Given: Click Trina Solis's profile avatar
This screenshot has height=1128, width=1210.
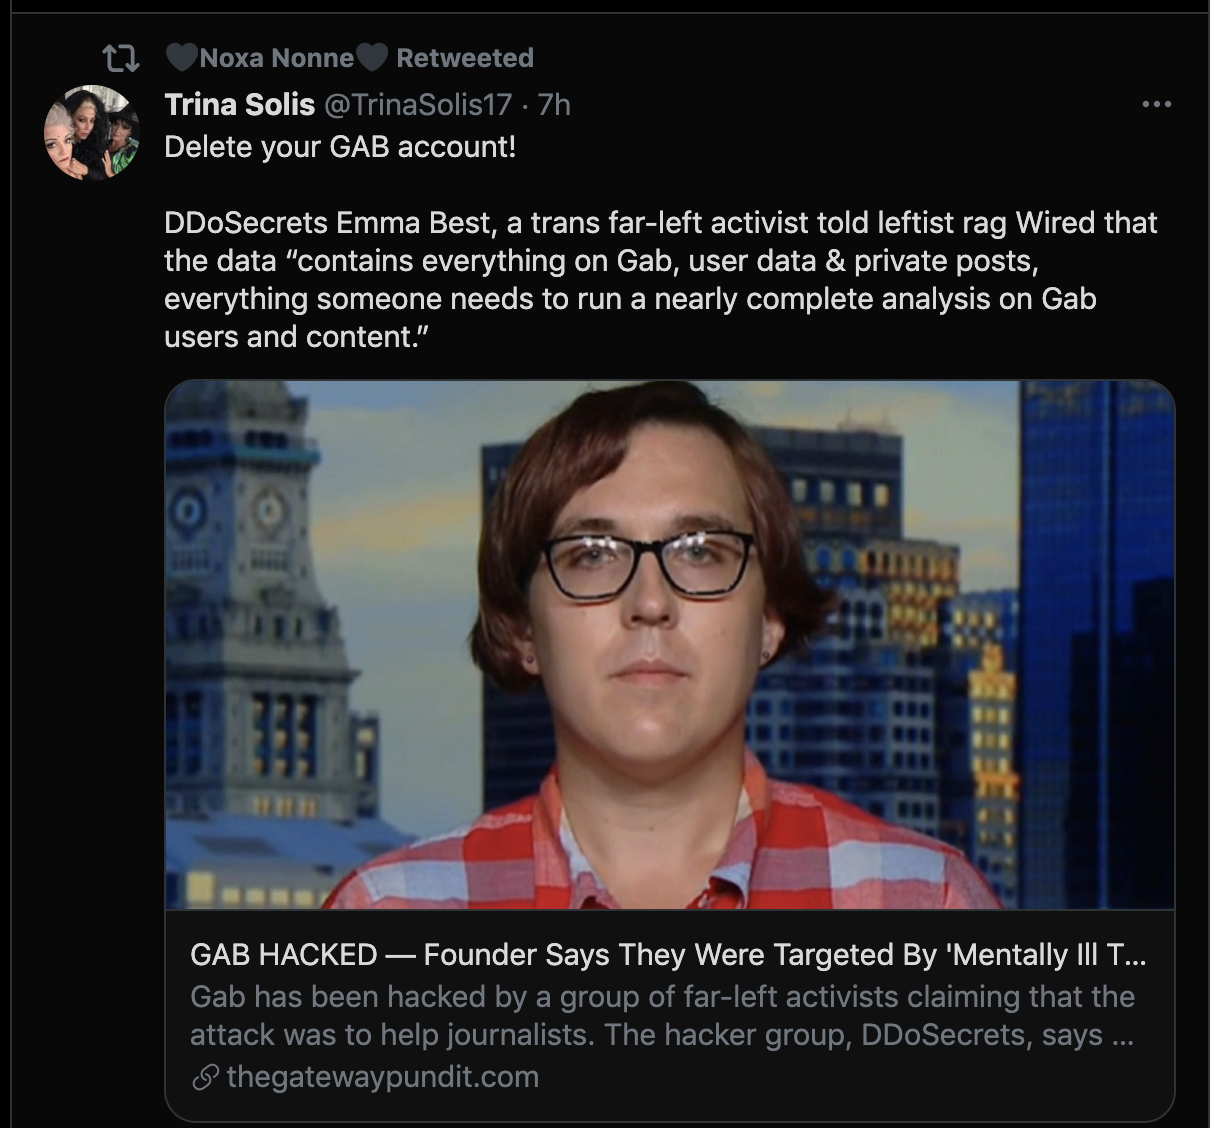Looking at the screenshot, I should [91, 133].
